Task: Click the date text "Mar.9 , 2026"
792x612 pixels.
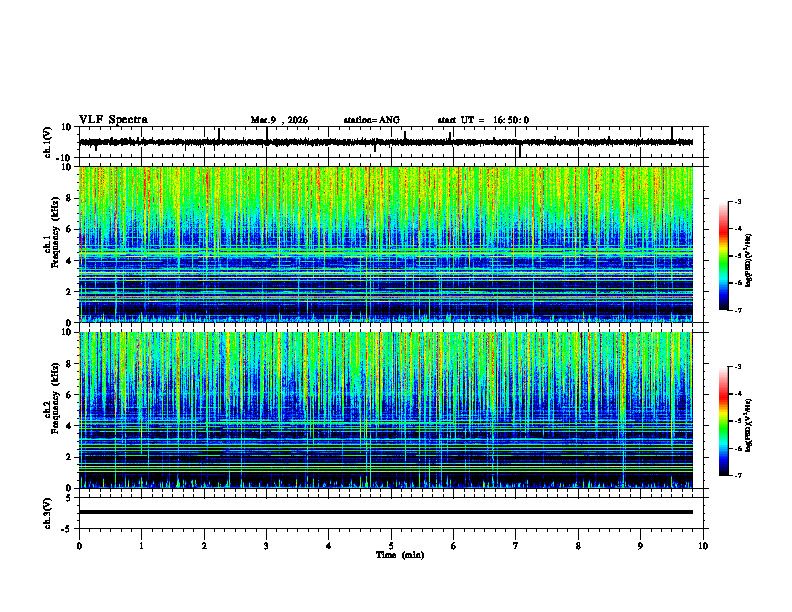Action: (279, 120)
